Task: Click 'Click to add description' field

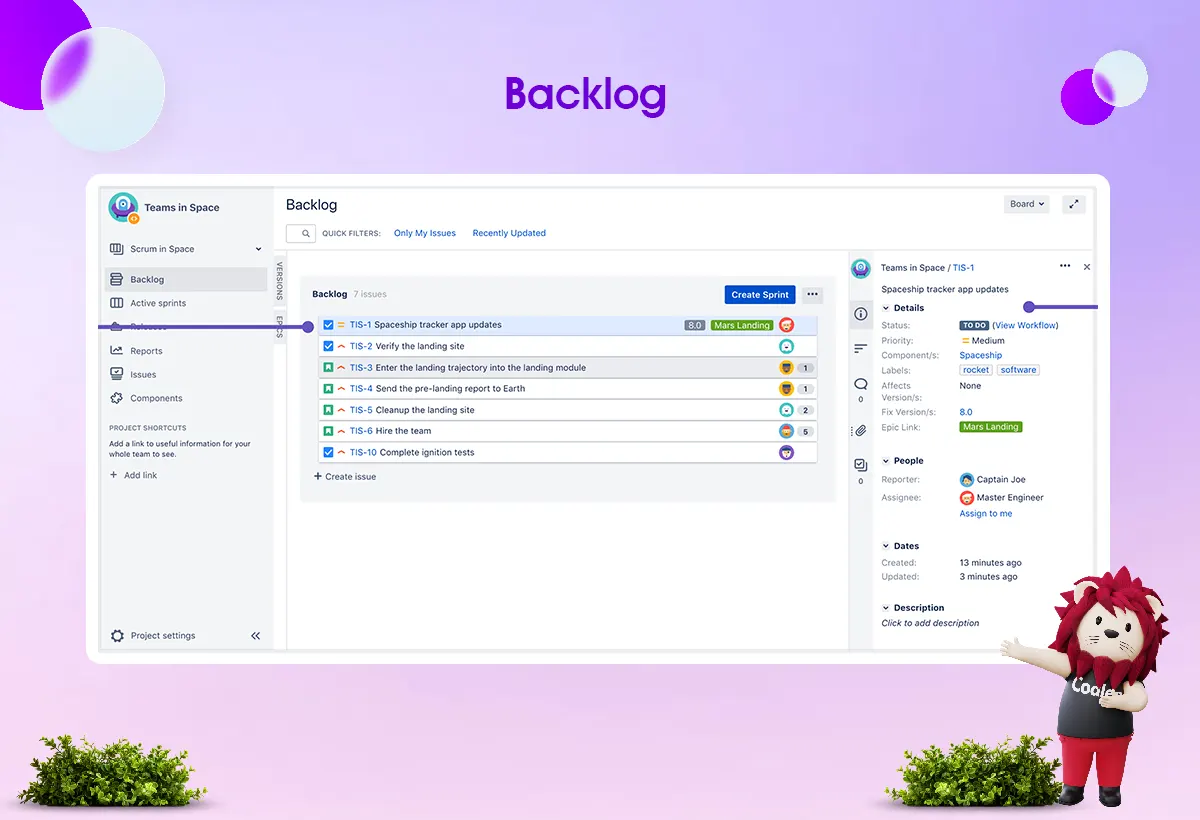Action: 930,623
